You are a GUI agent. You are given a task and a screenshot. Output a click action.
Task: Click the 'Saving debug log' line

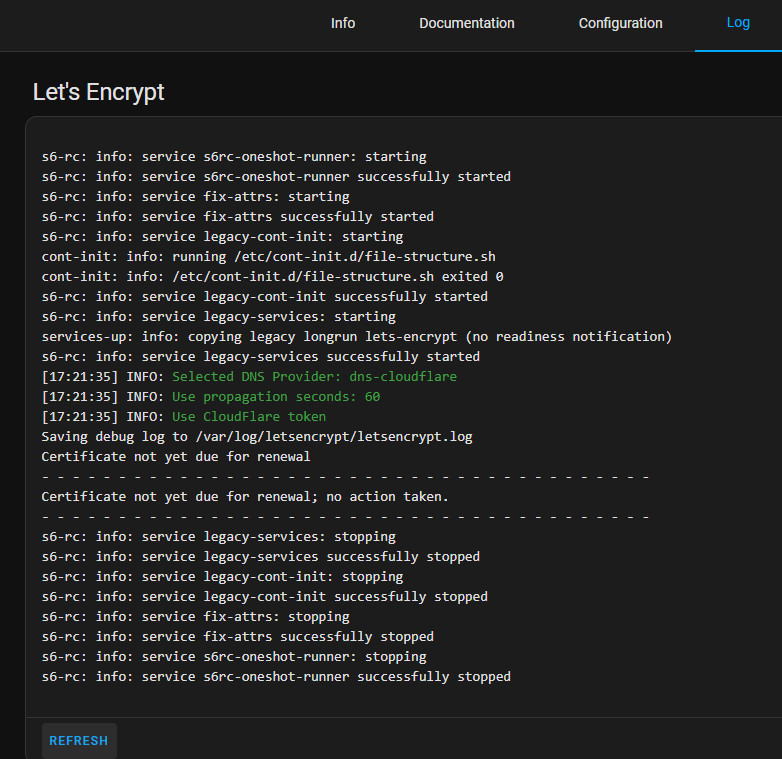(256, 437)
